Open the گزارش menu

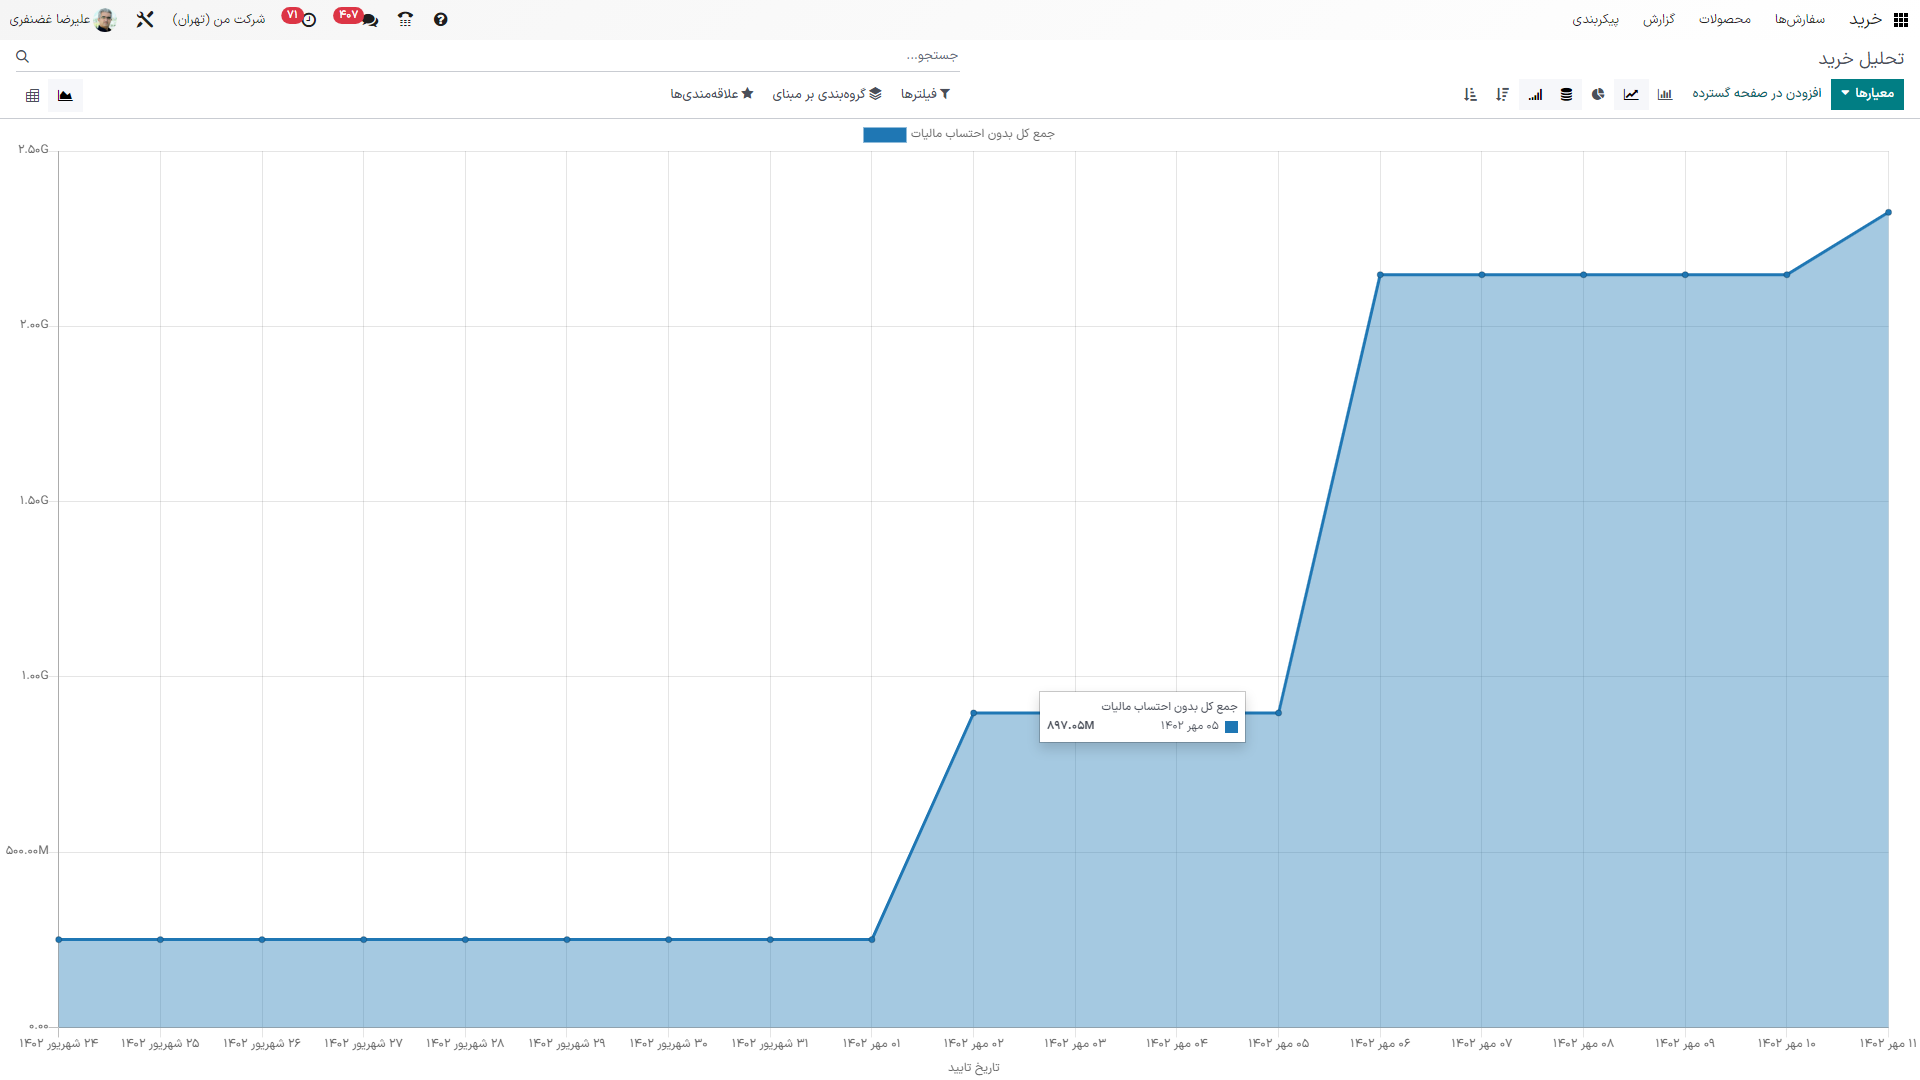(x=1658, y=19)
